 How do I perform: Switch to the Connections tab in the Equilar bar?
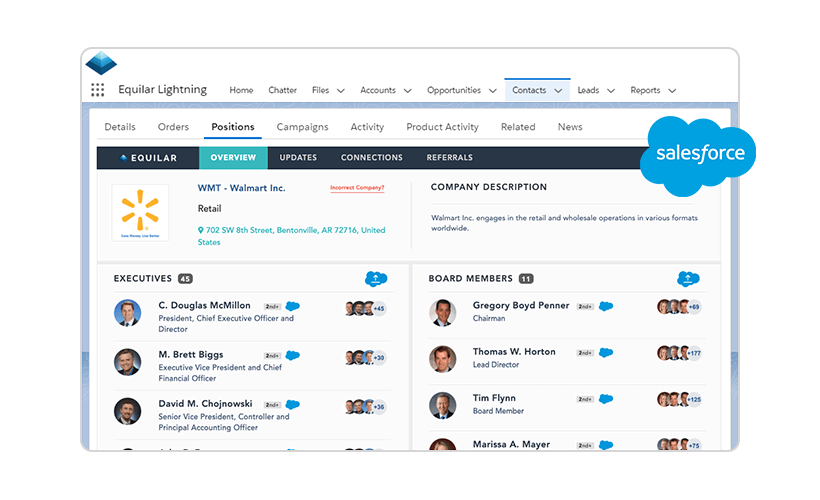tap(372, 157)
